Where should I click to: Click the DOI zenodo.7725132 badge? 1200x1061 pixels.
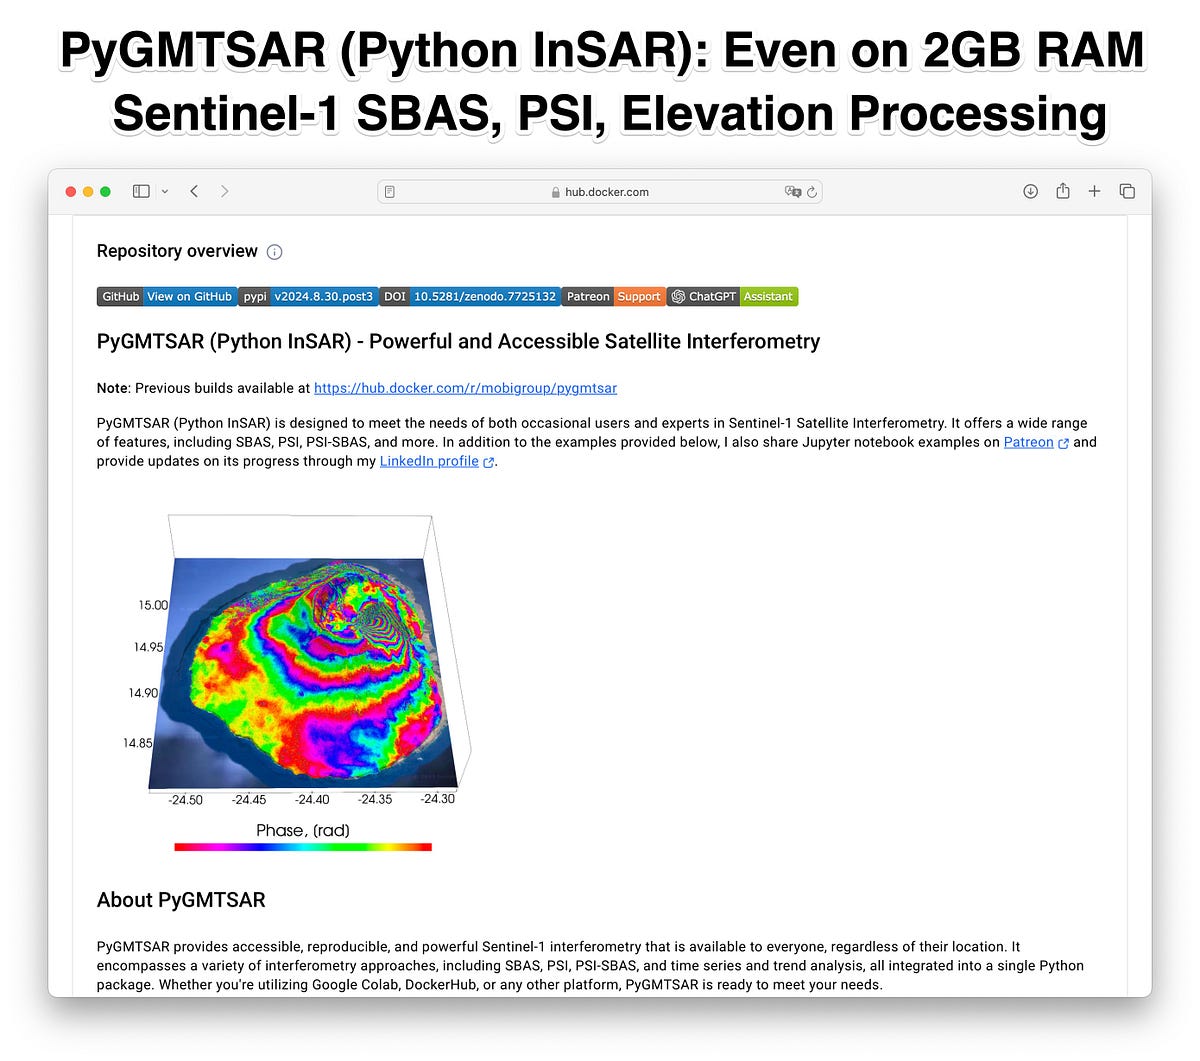point(484,296)
